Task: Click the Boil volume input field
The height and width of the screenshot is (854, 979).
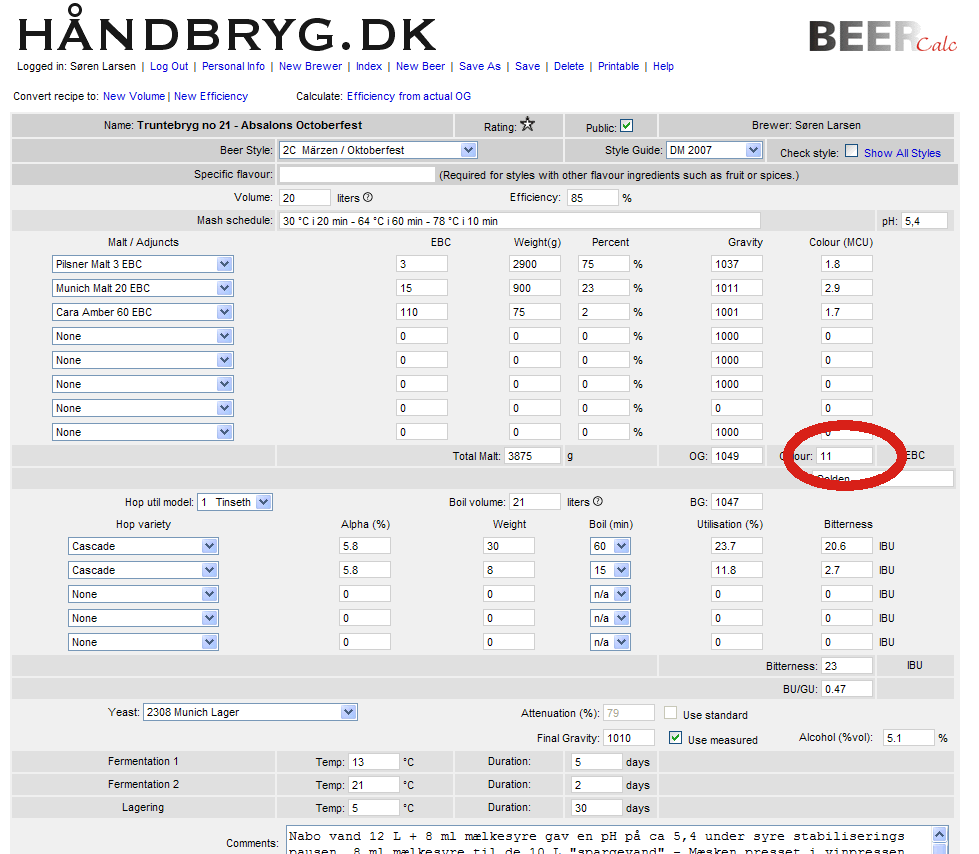Action: [535, 502]
